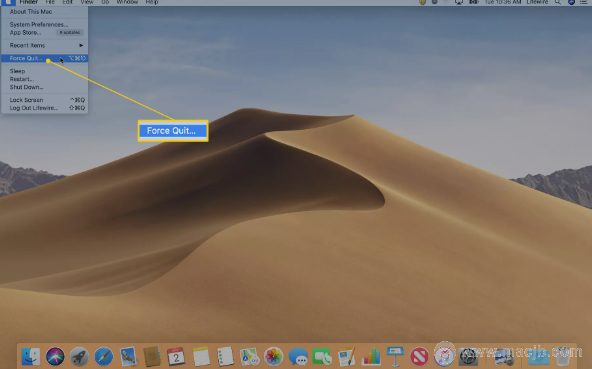Open Calendar icon in Dock
Screen dimensions: 592x369
point(176,357)
